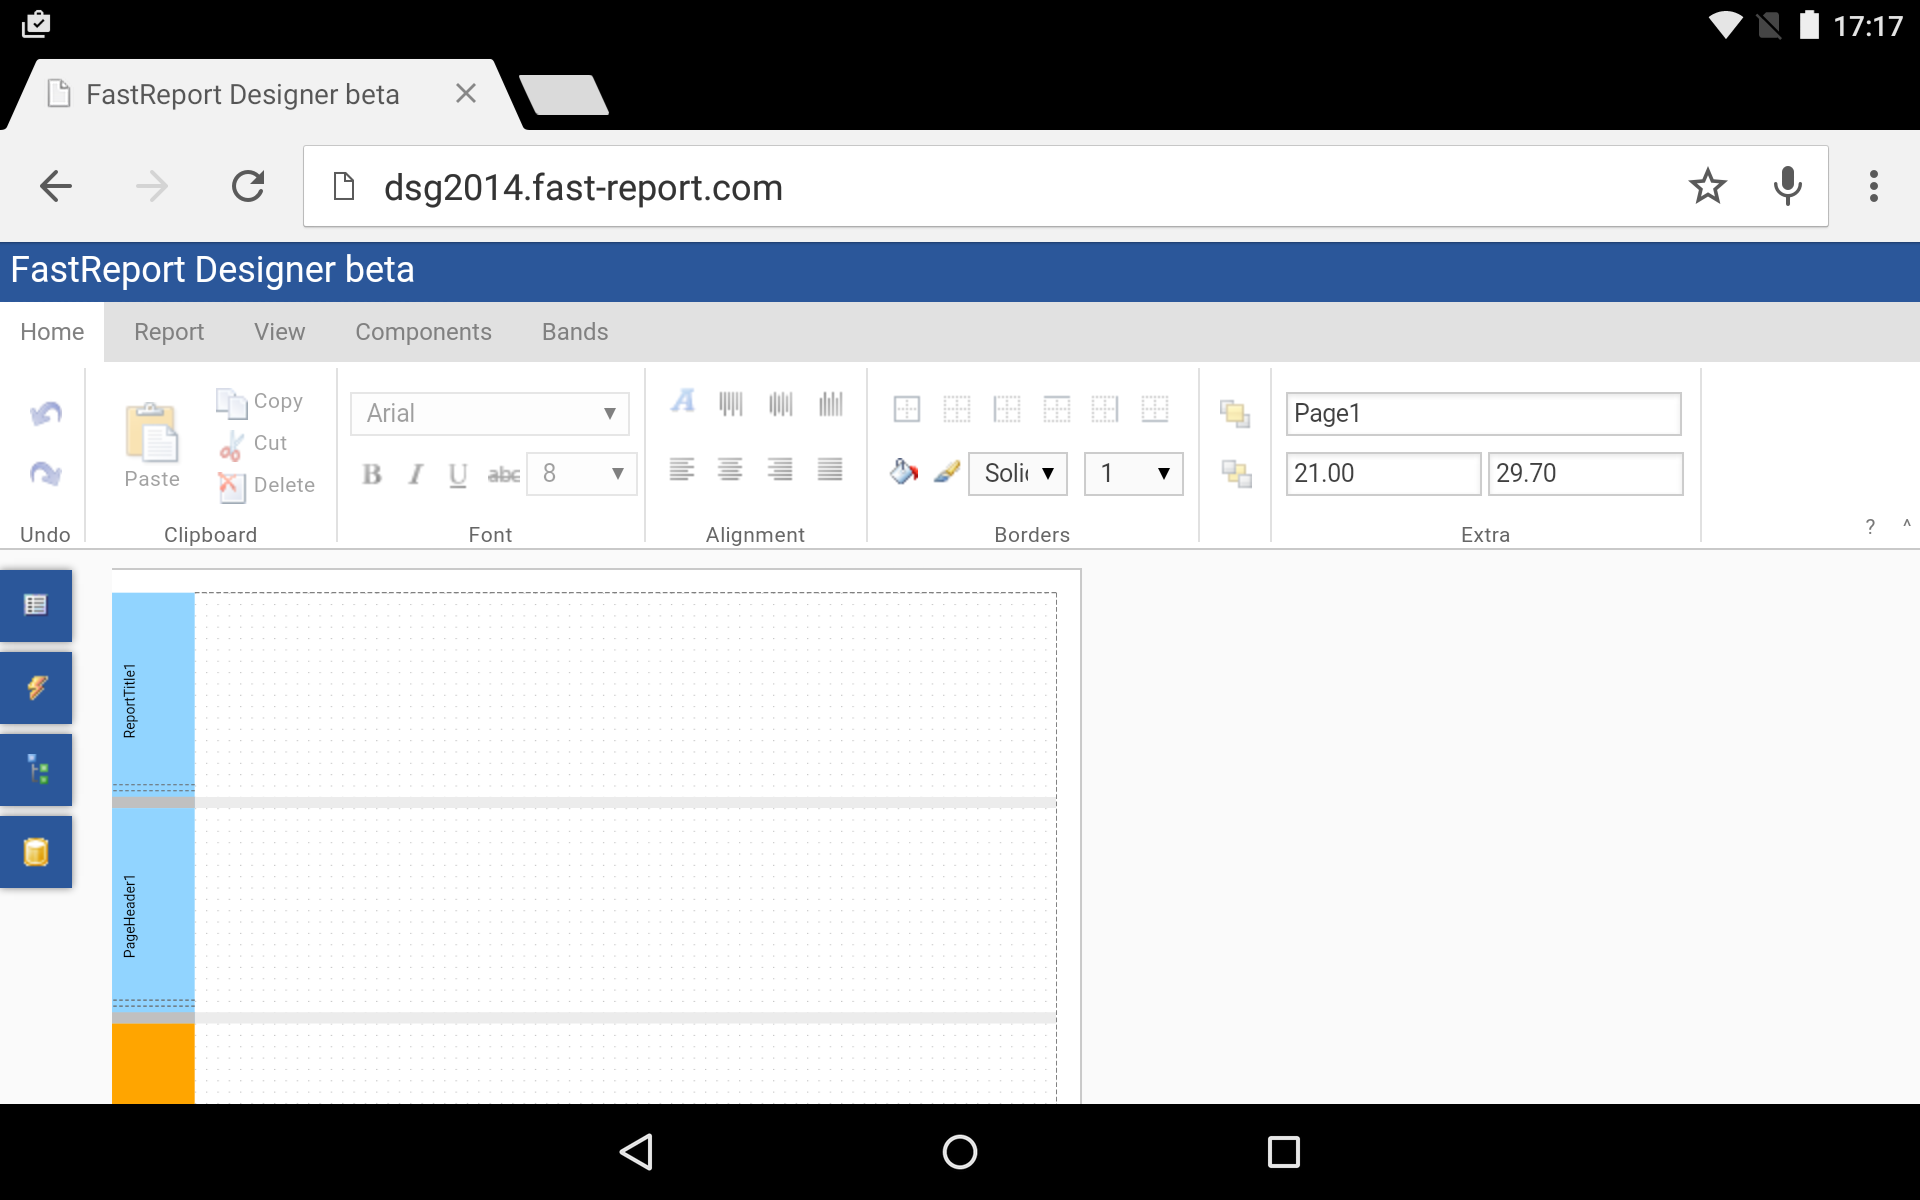Apply all borders icon
1920x1200 pixels.
click(907, 409)
